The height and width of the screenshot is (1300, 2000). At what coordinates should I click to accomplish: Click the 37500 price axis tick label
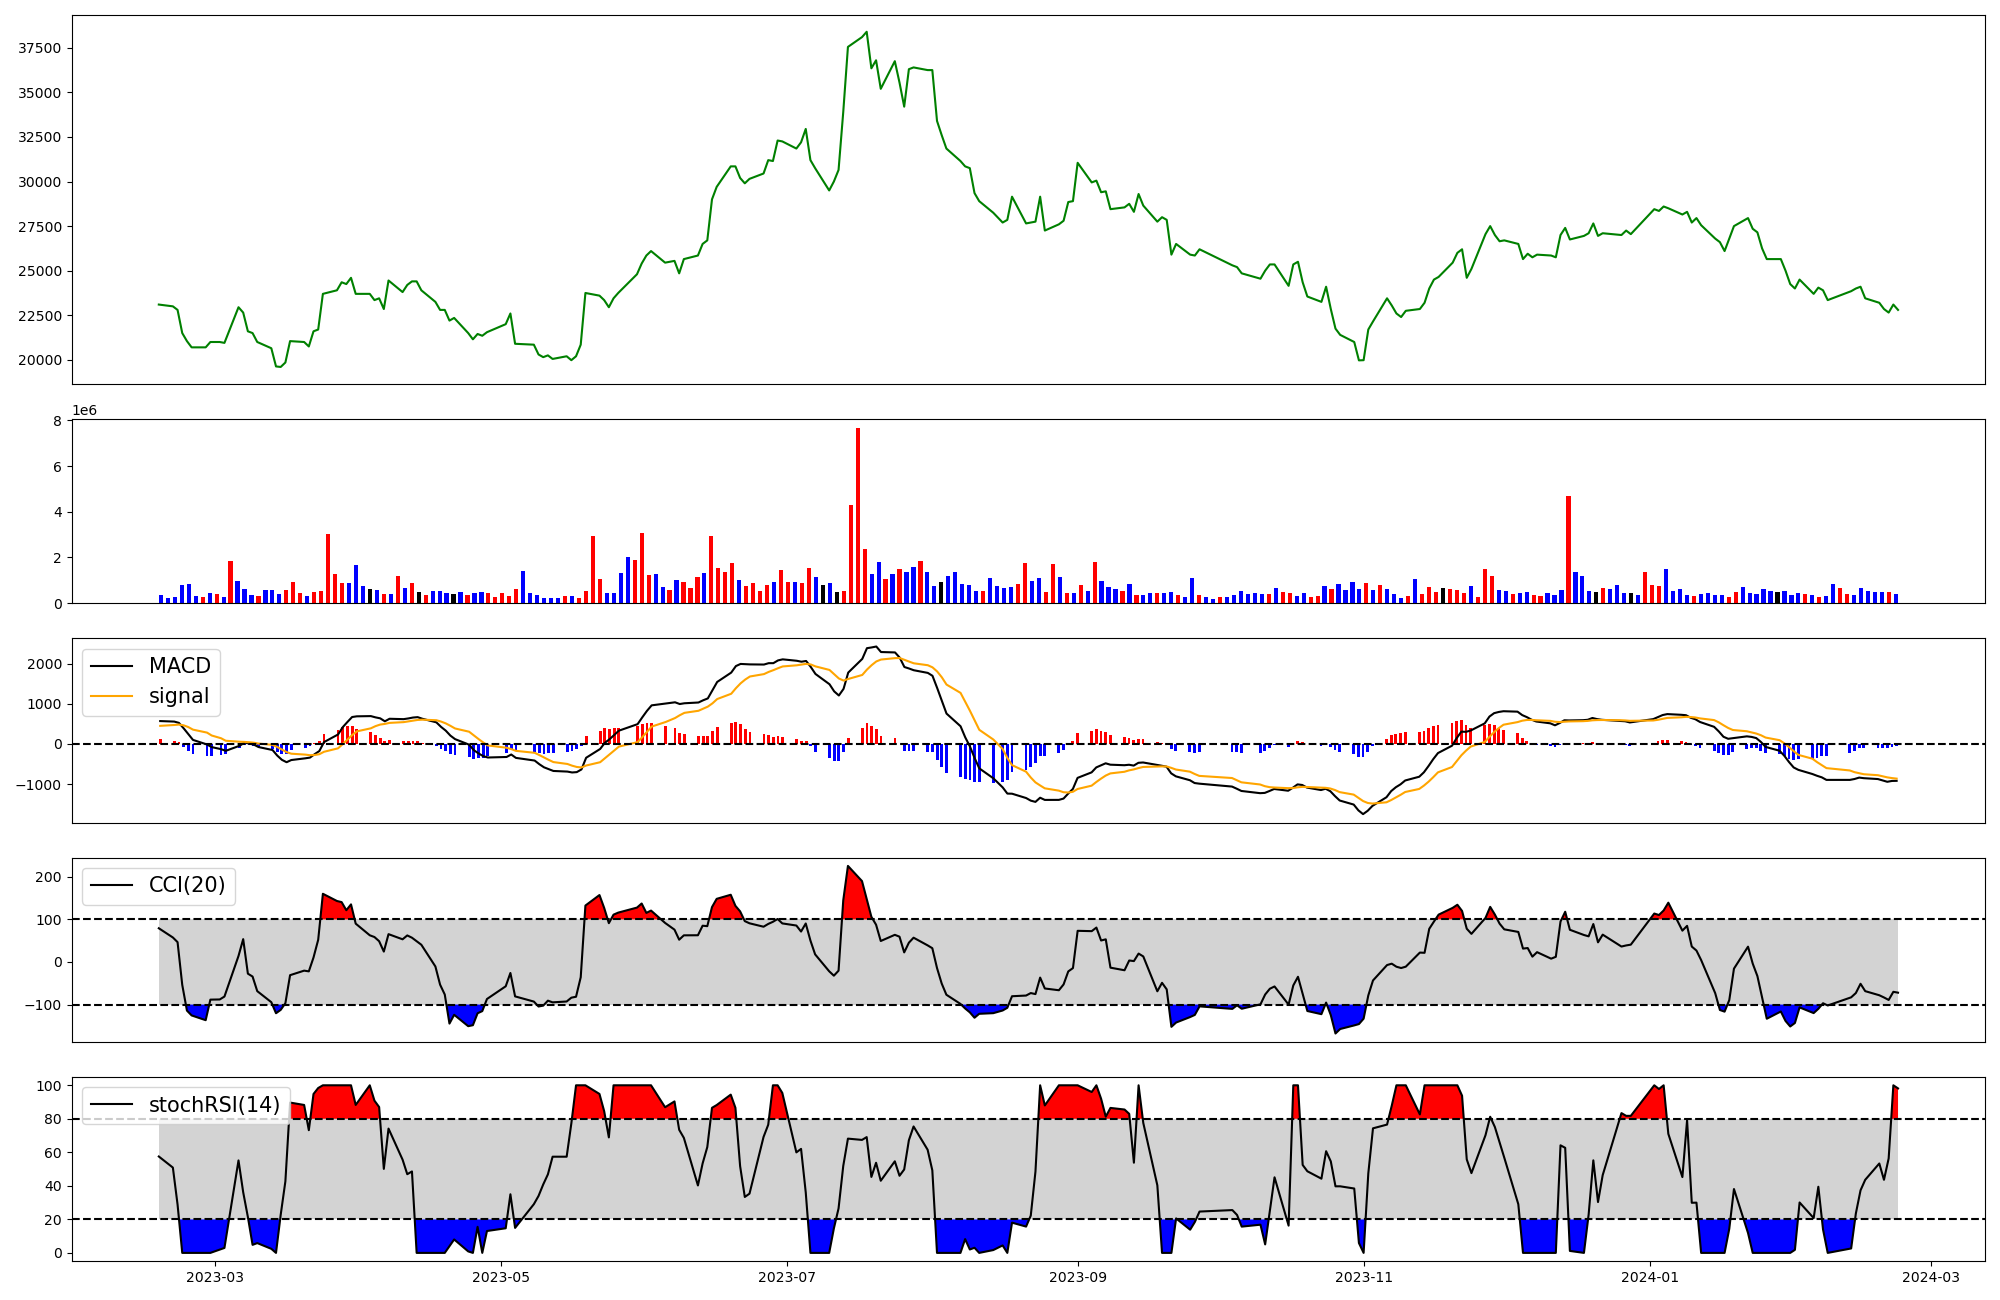coord(41,48)
